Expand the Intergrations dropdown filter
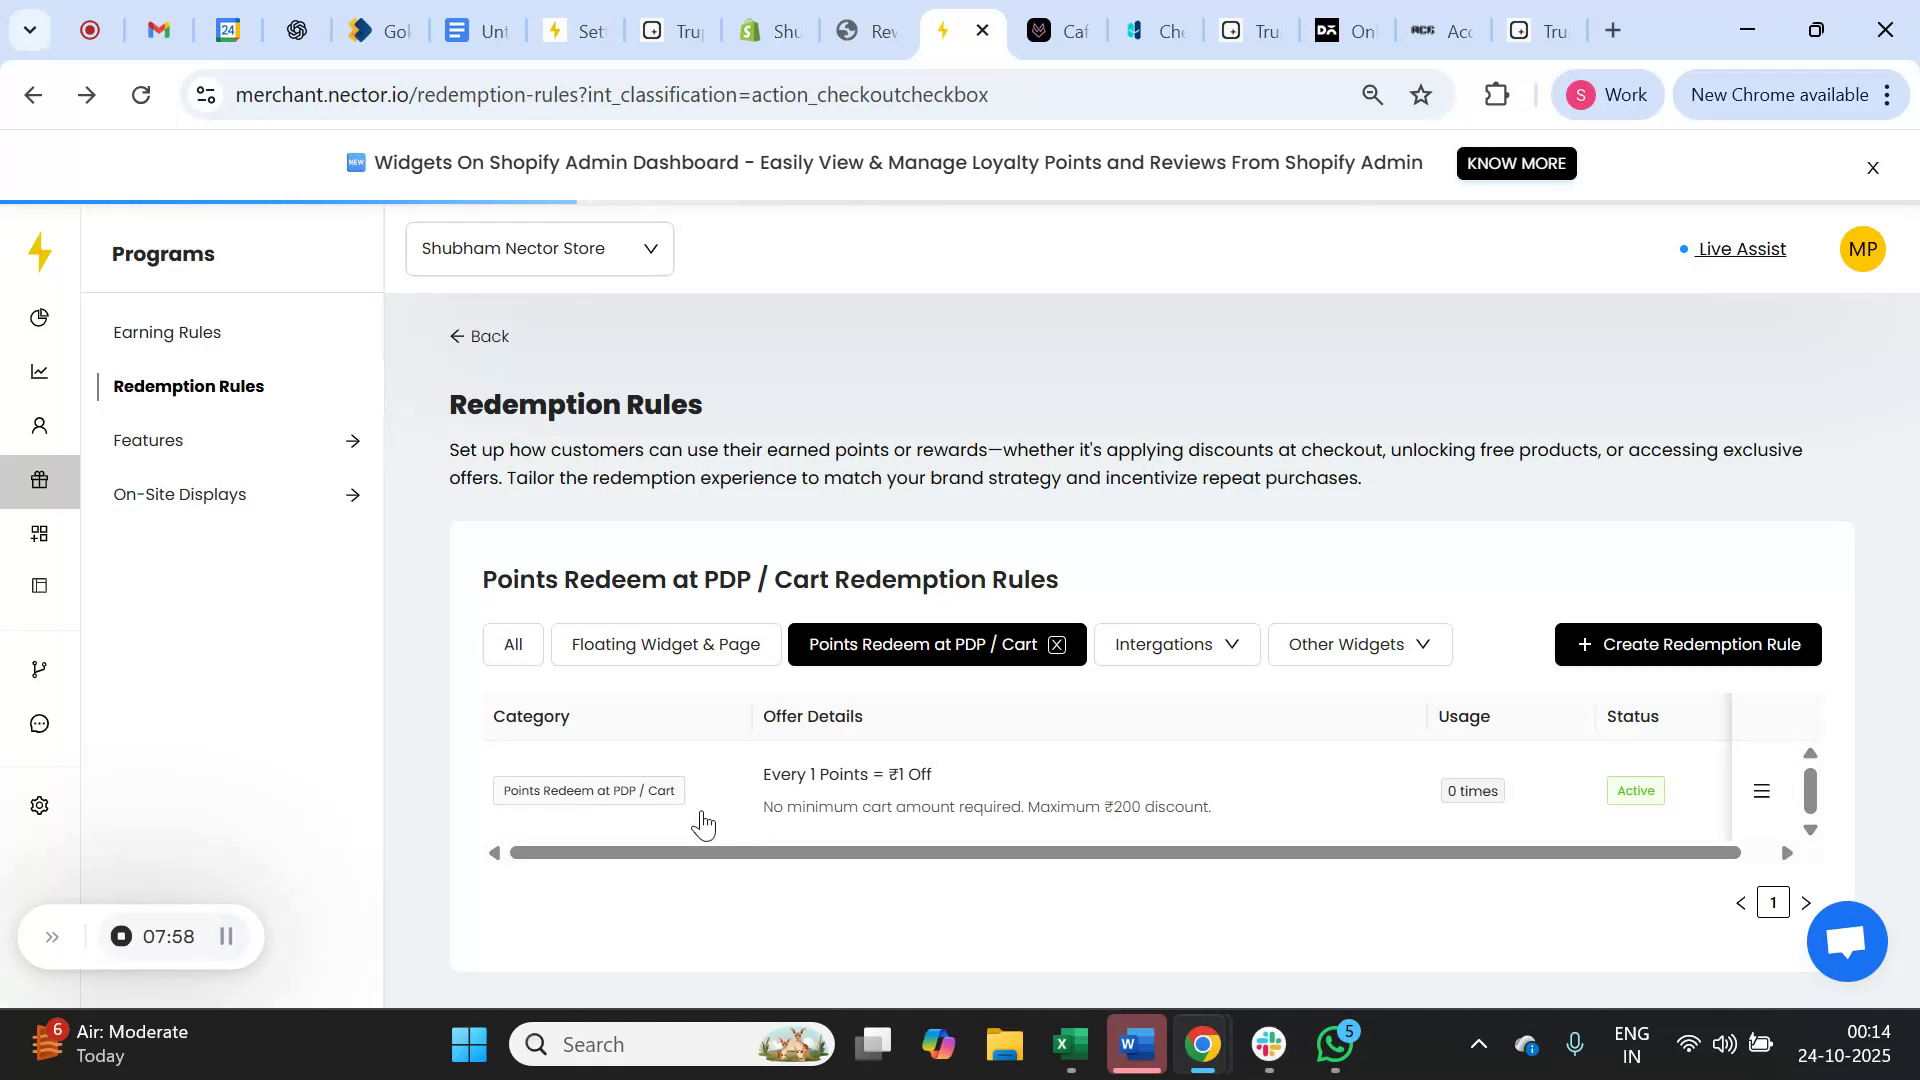The width and height of the screenshot is (1920, 1080). click(x=1176, y=644)
